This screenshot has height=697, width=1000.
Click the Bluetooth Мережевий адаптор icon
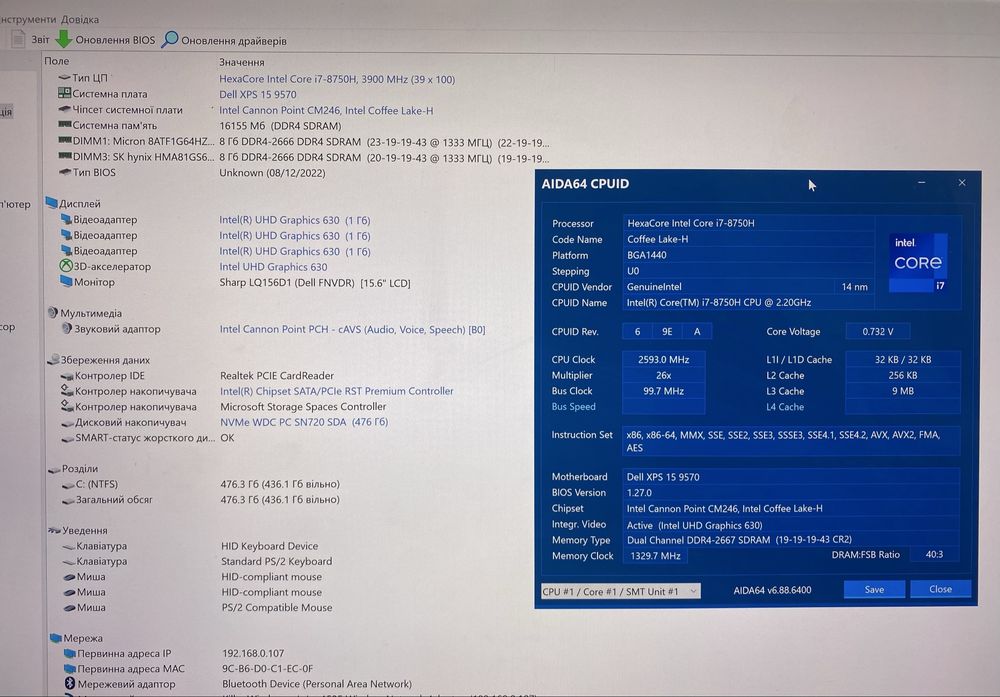point(70,684)
